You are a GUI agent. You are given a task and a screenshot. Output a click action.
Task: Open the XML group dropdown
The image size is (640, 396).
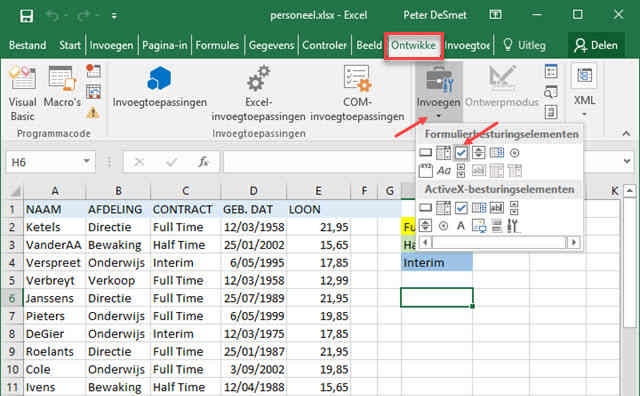tap(584, 91)
